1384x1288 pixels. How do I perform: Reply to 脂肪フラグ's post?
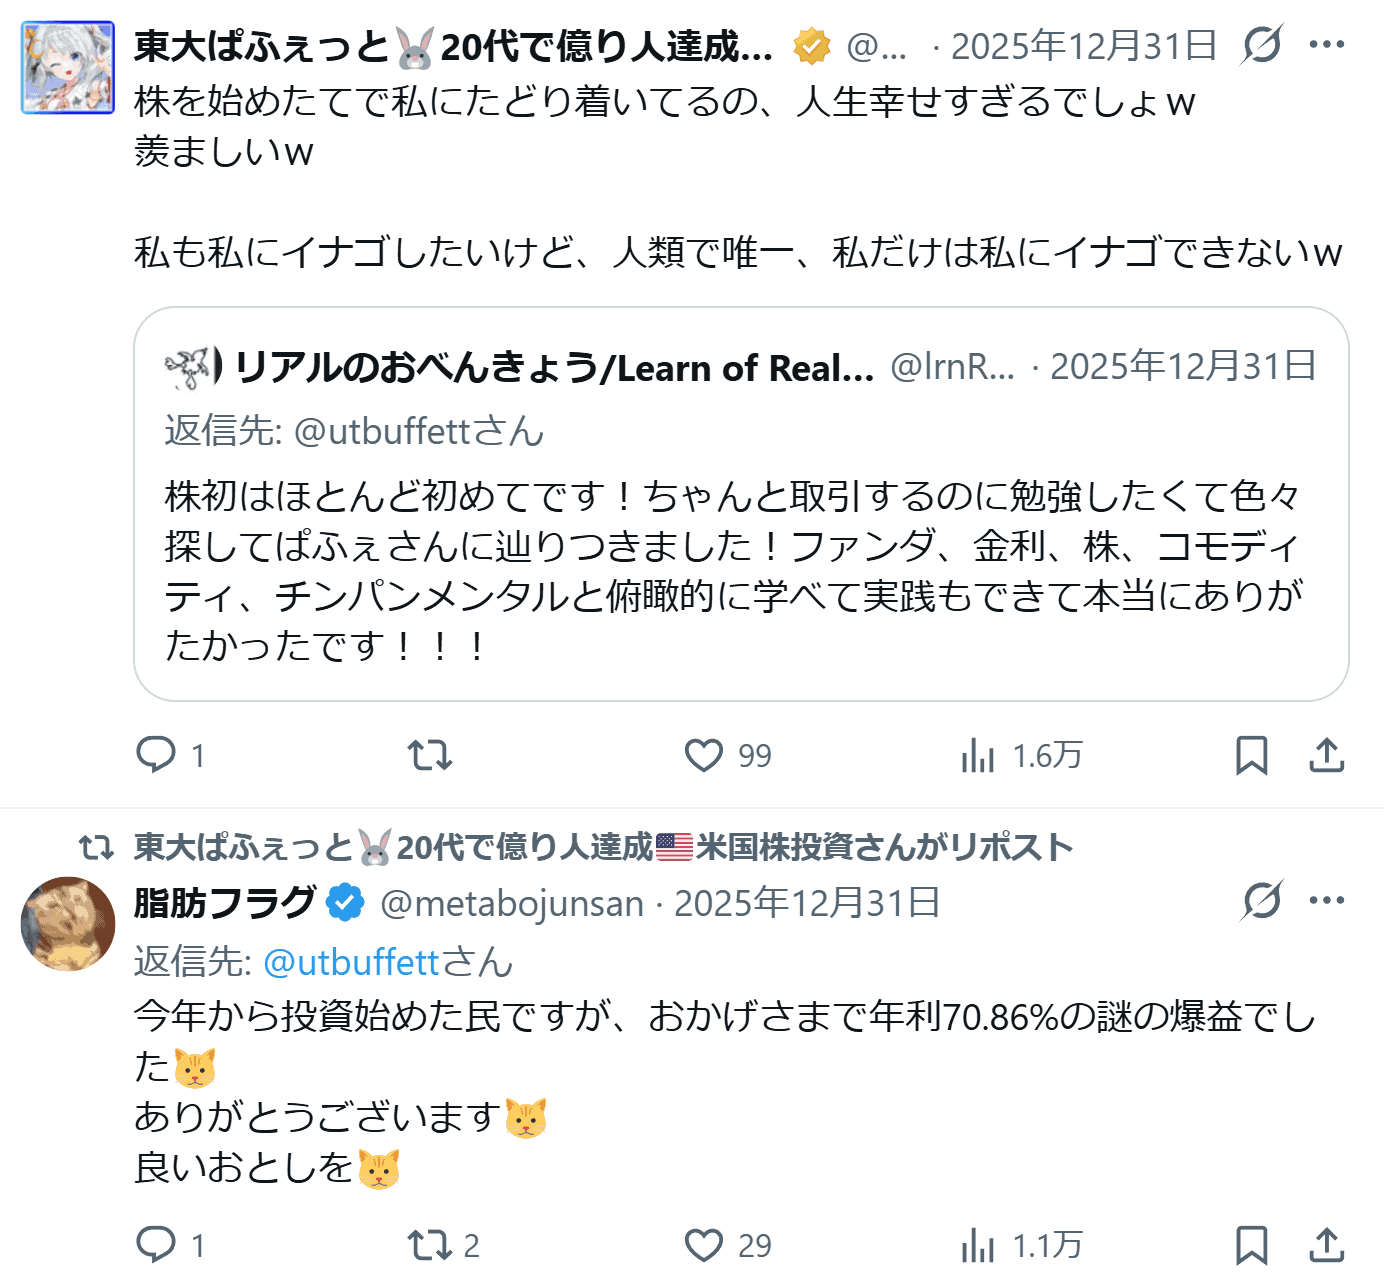coord(157,1245)
